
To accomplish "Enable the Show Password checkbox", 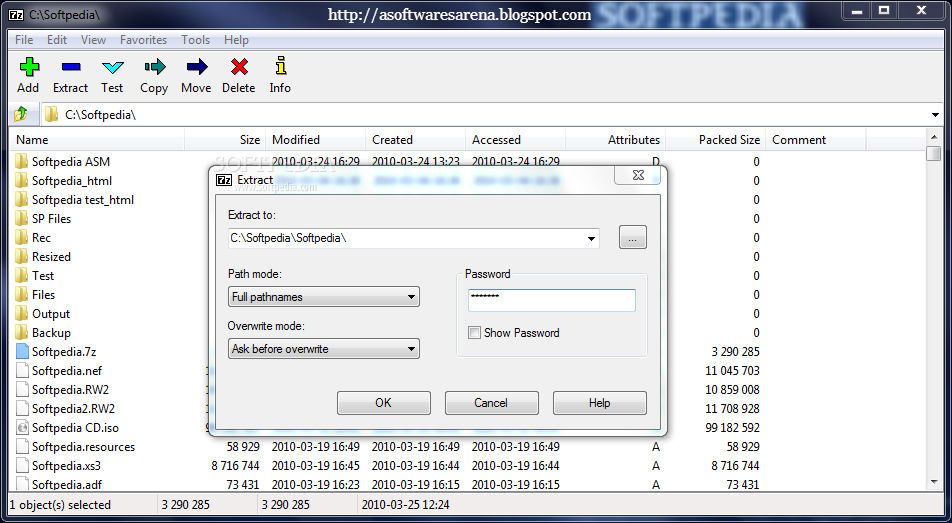I will click(474, 332).
